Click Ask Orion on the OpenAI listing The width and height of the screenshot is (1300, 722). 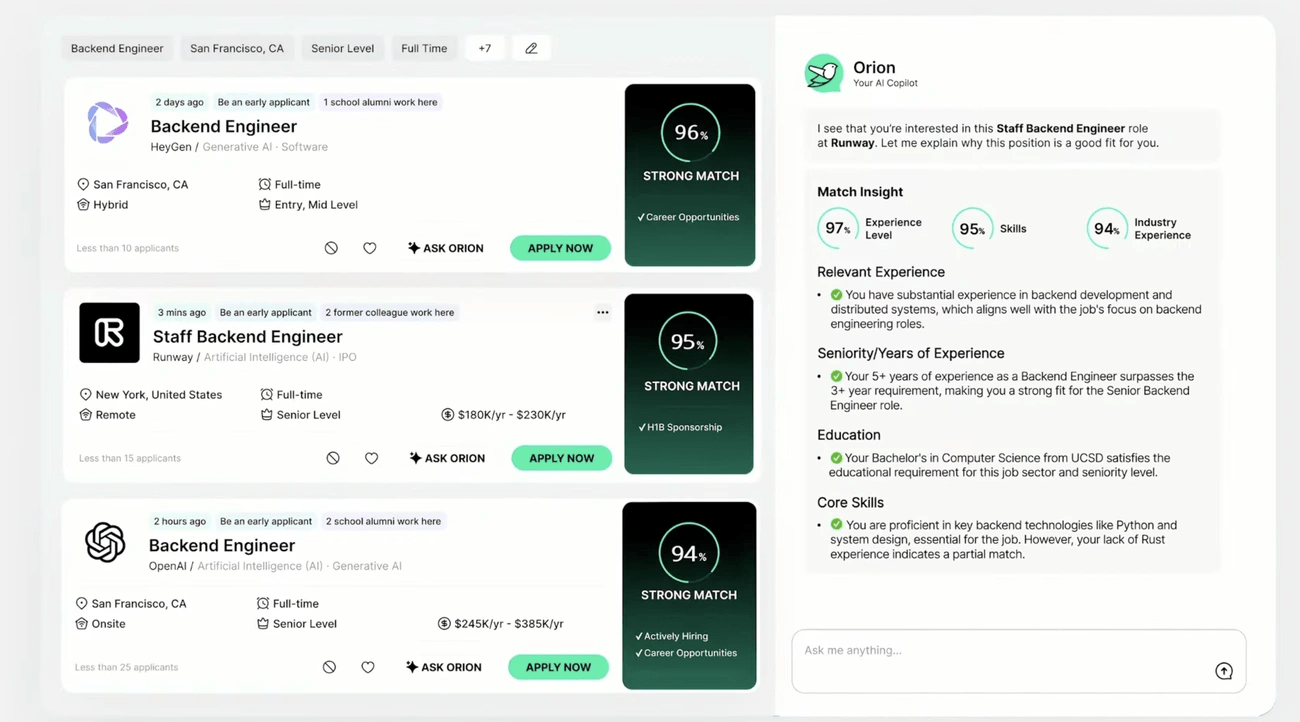coord(443,666)
